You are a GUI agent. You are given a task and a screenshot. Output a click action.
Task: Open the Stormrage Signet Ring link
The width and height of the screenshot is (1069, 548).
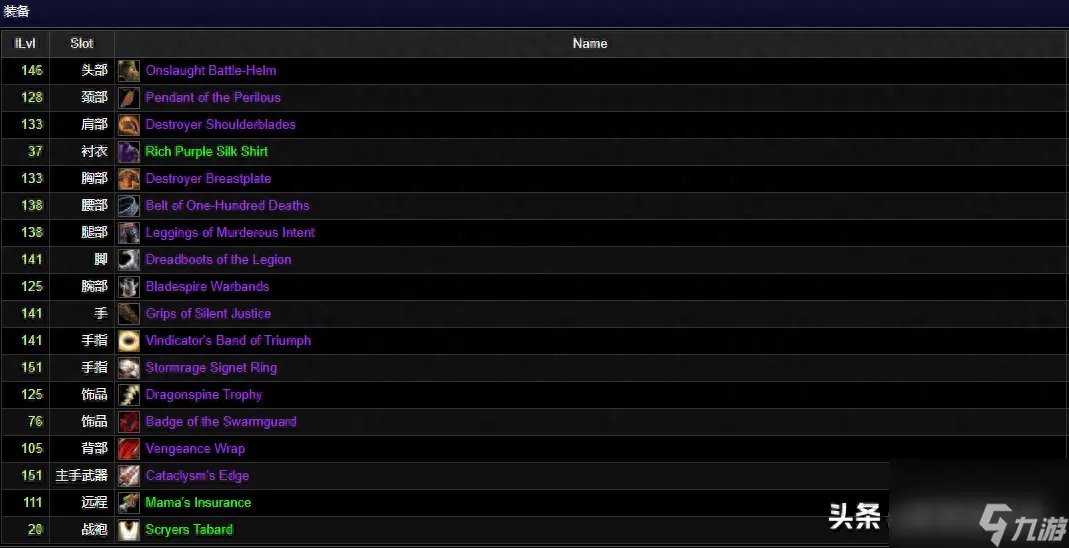coord(211,368)
